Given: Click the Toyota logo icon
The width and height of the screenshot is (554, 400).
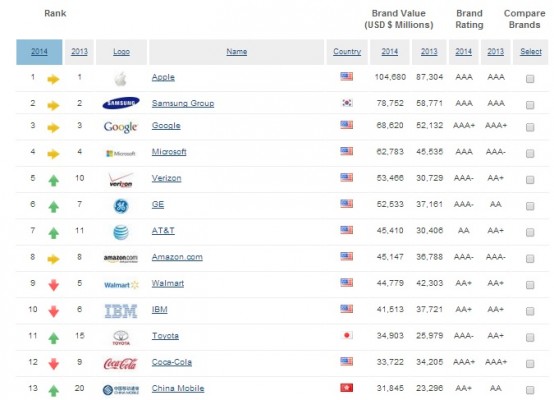Looking at the screenshot, I should pos(121,337).
